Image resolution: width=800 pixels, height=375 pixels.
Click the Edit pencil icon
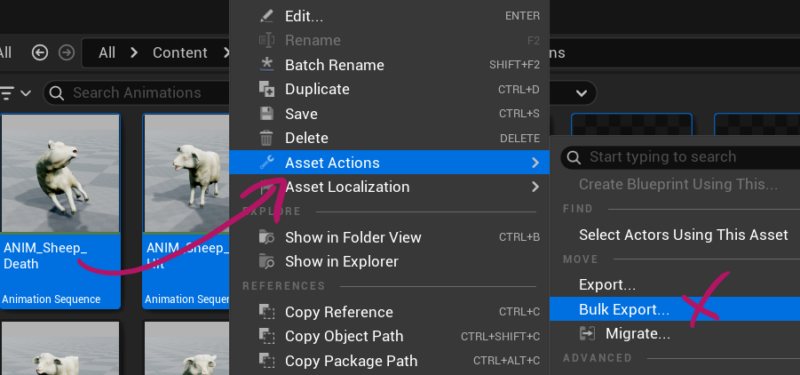click(266, 16)
